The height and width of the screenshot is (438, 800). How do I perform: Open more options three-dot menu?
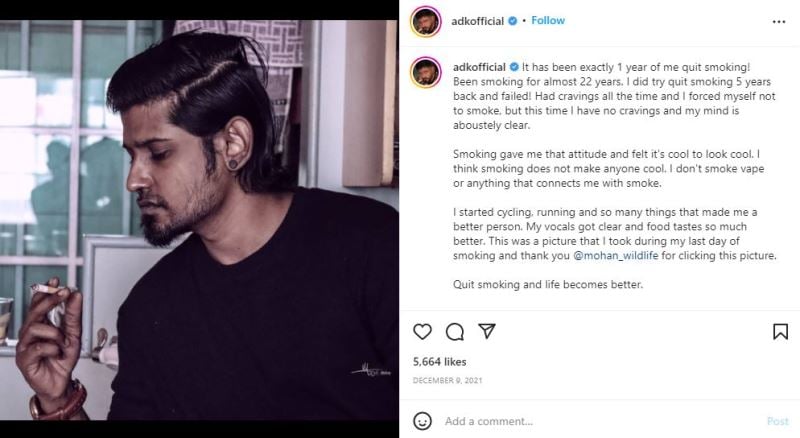(779, 20)
